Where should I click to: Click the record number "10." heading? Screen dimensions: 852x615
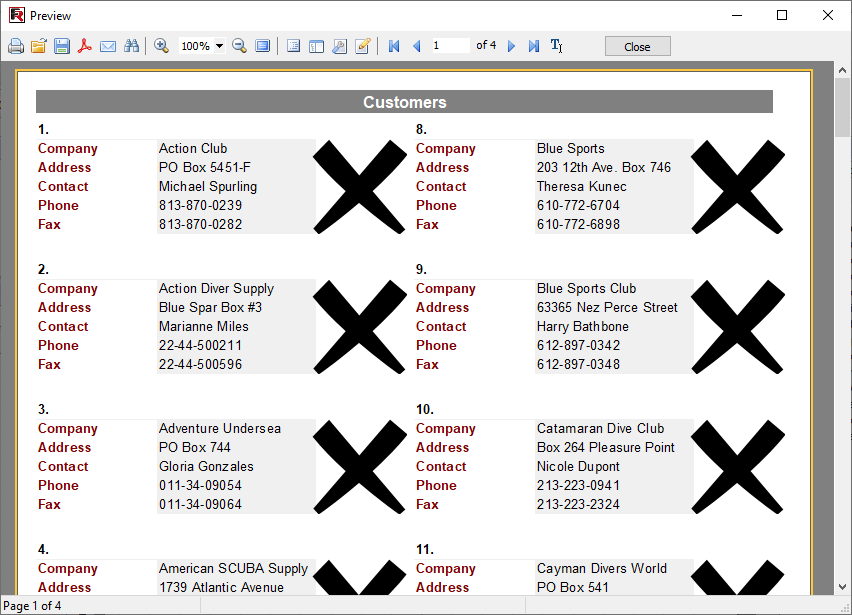click(425, 409)
